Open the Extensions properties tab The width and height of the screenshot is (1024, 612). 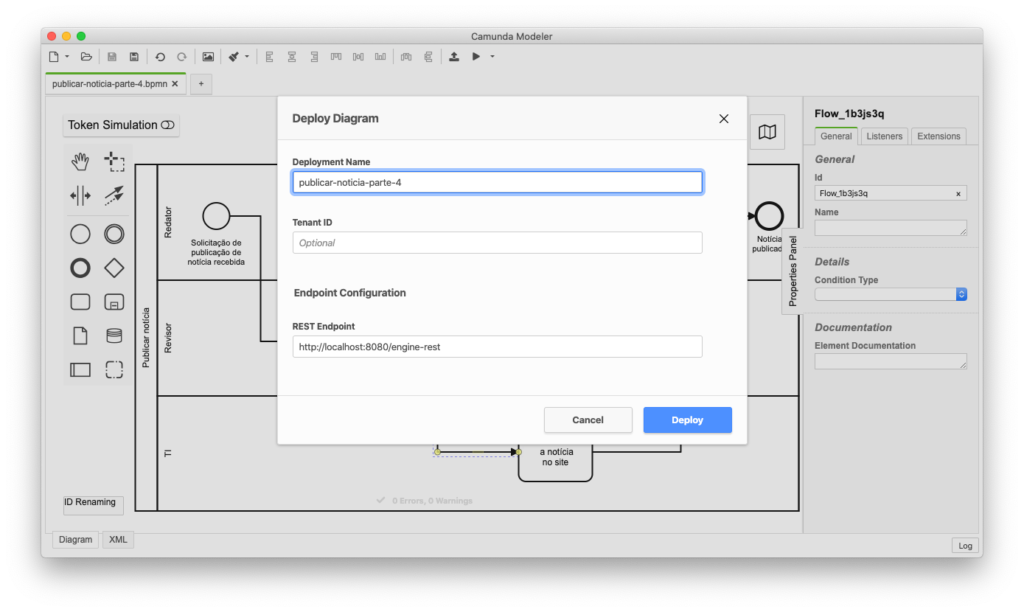click(938, 136)
